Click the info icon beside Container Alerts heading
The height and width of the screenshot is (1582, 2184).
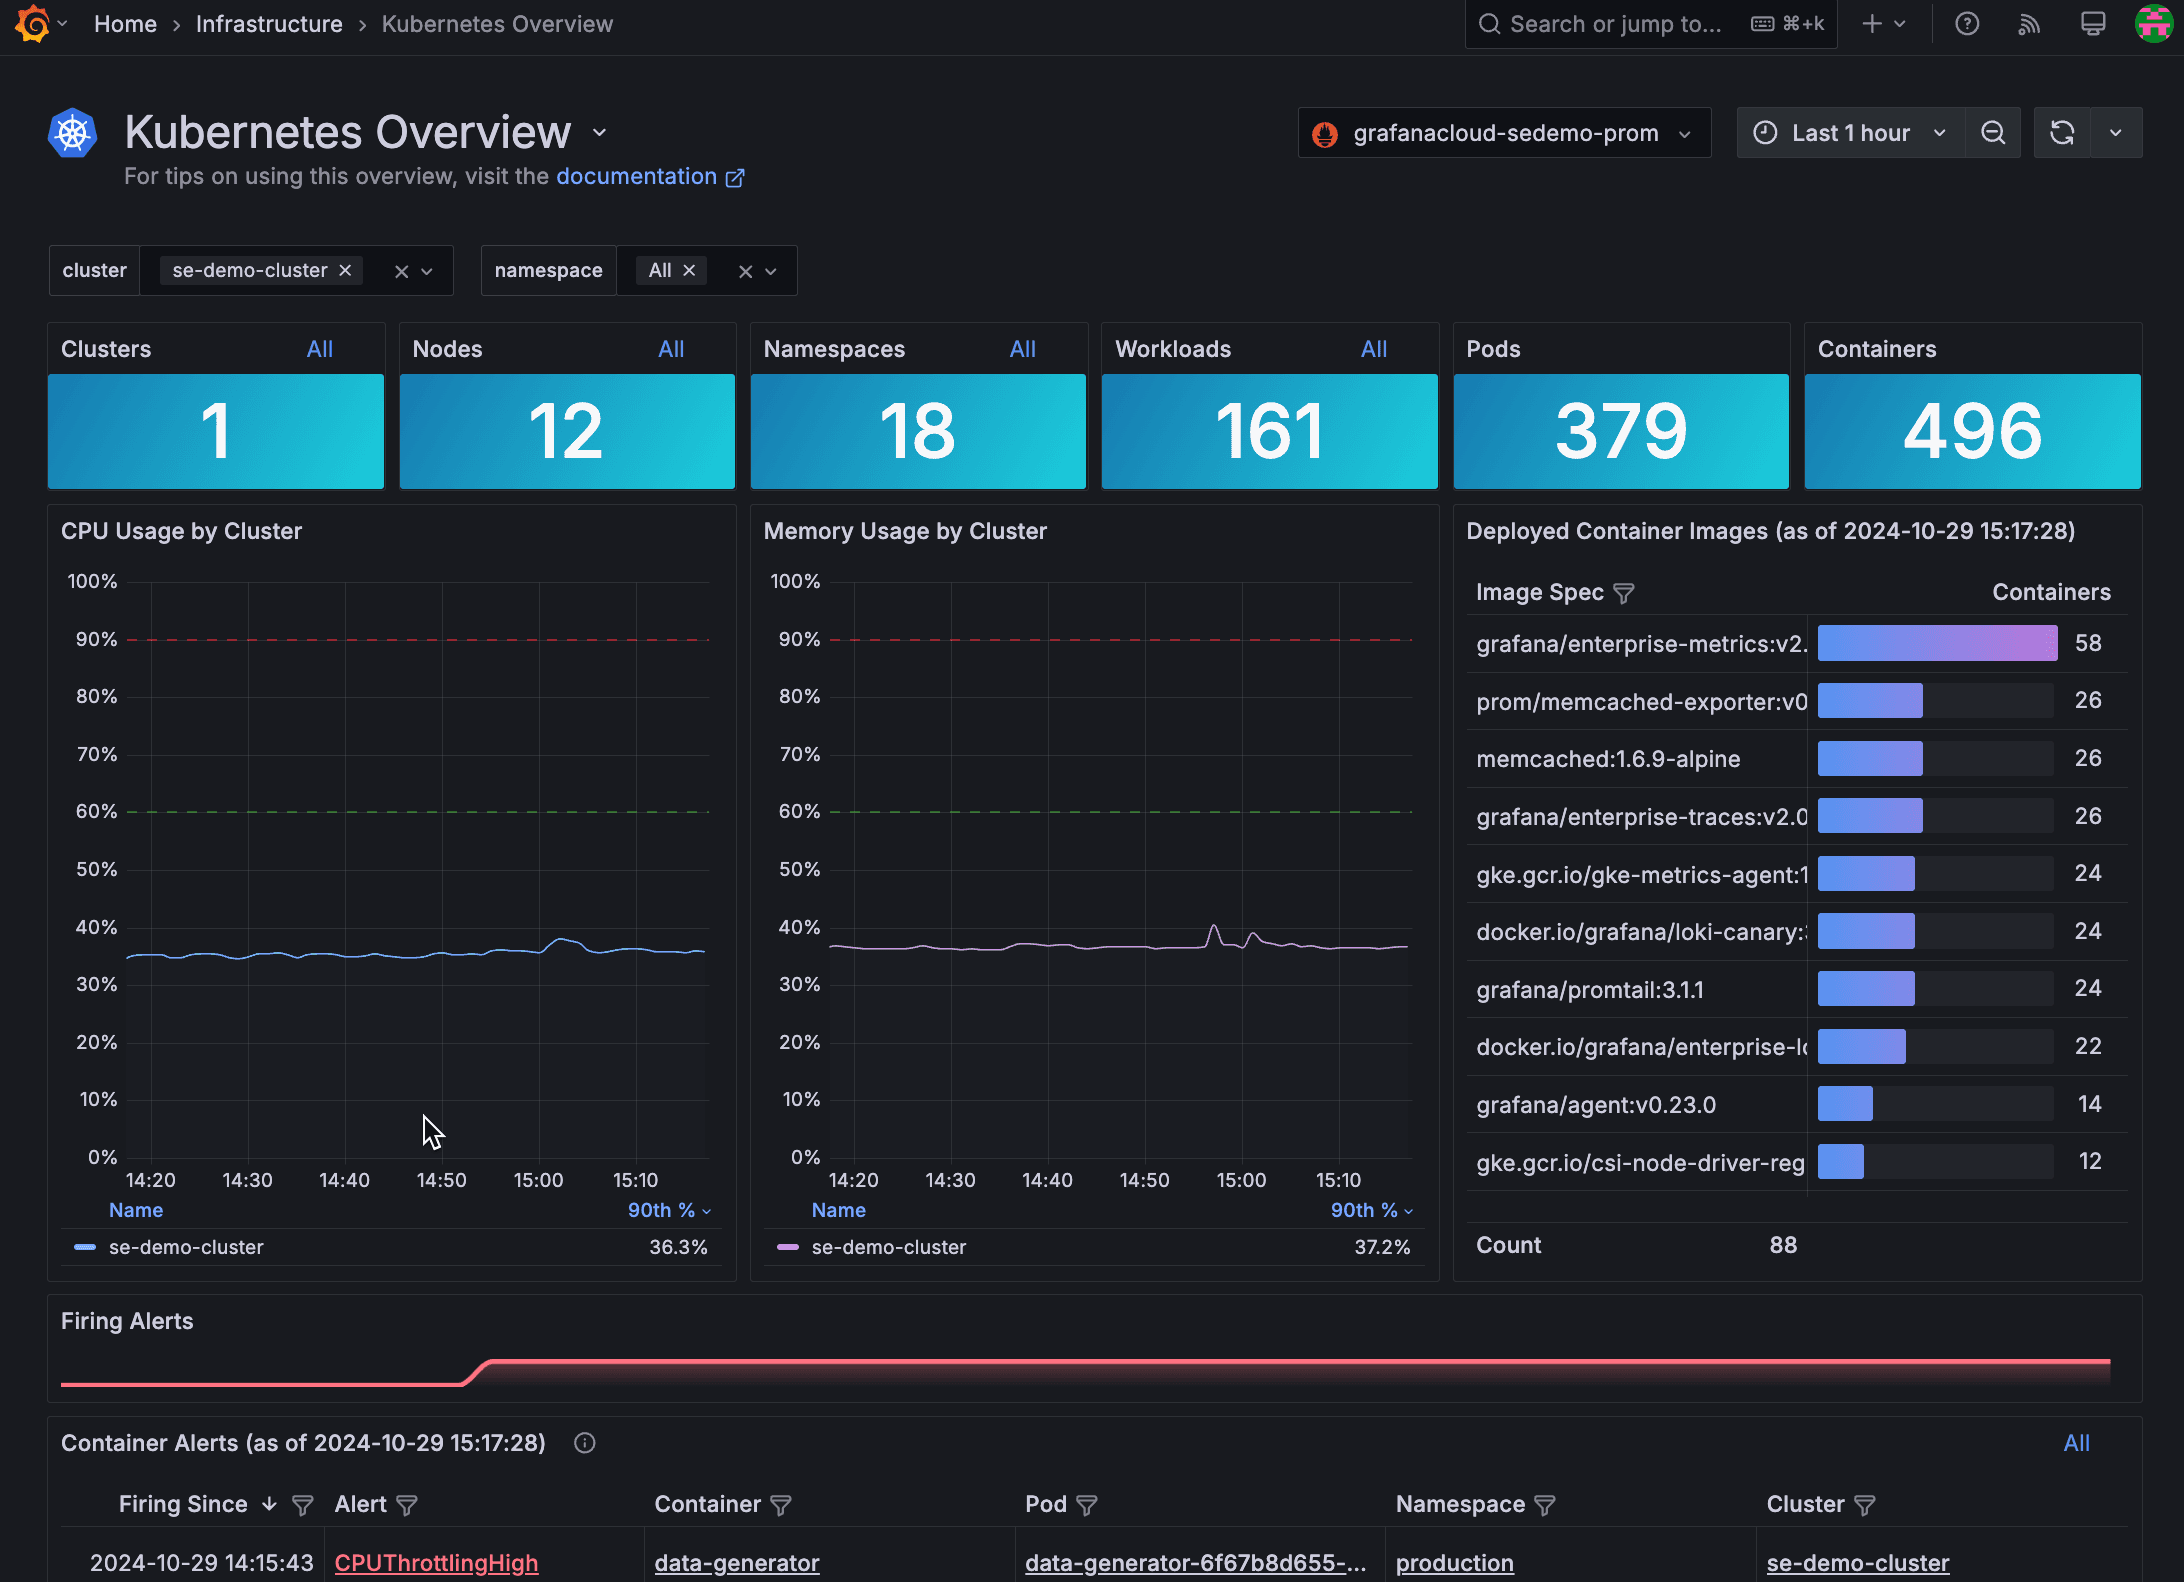[584, 1443]
